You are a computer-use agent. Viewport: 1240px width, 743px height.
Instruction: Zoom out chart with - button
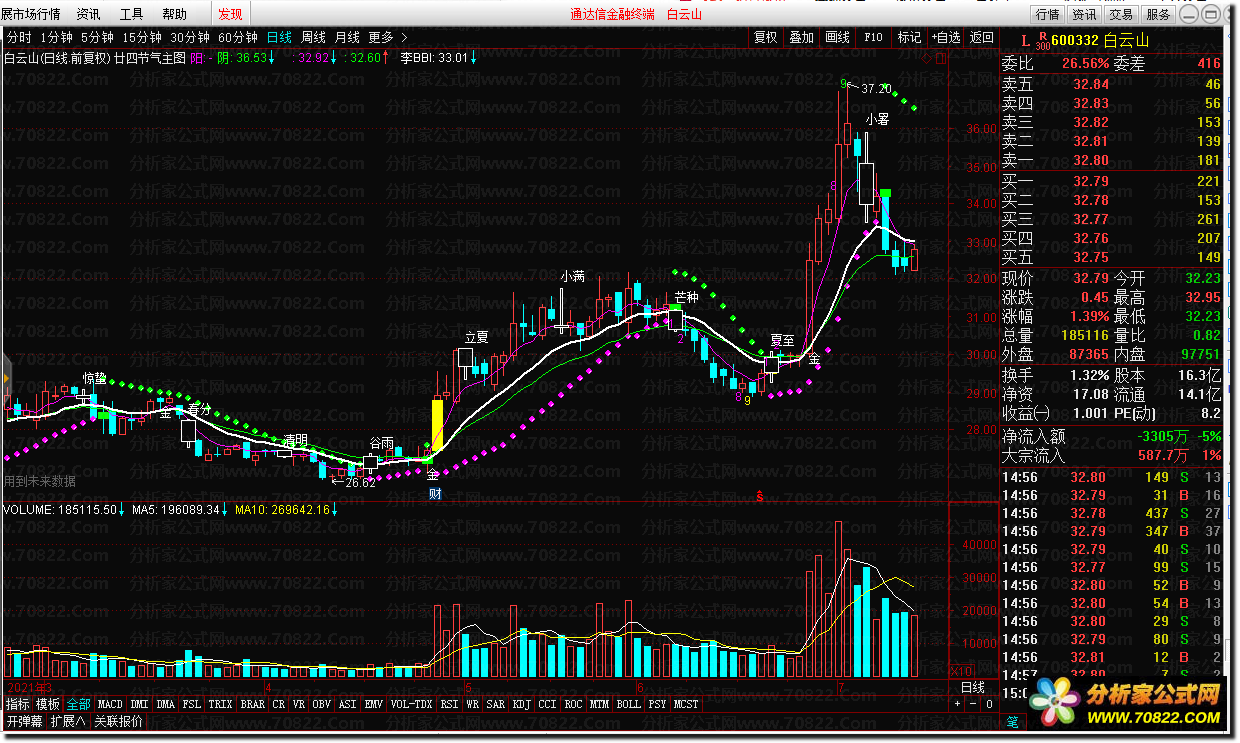[973, 704]
